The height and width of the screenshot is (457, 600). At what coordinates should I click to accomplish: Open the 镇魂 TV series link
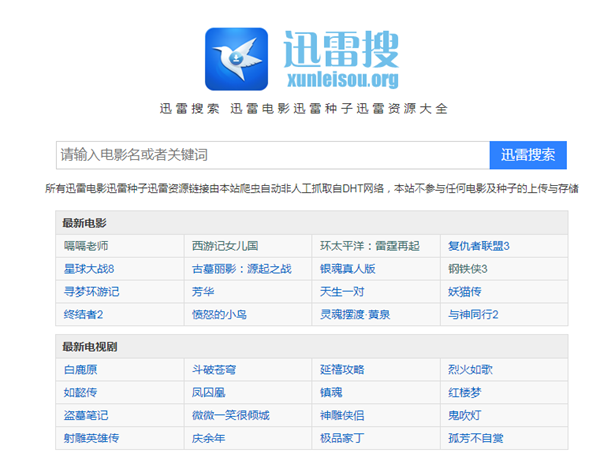[x=331, y=392]
